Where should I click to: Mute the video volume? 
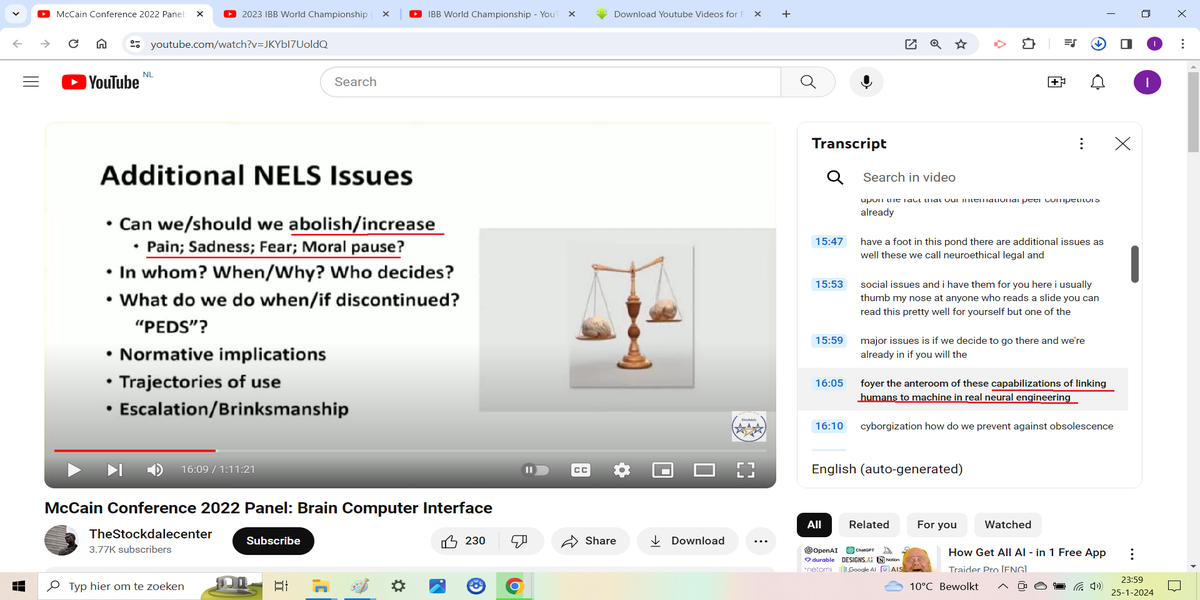coord(155,470)
